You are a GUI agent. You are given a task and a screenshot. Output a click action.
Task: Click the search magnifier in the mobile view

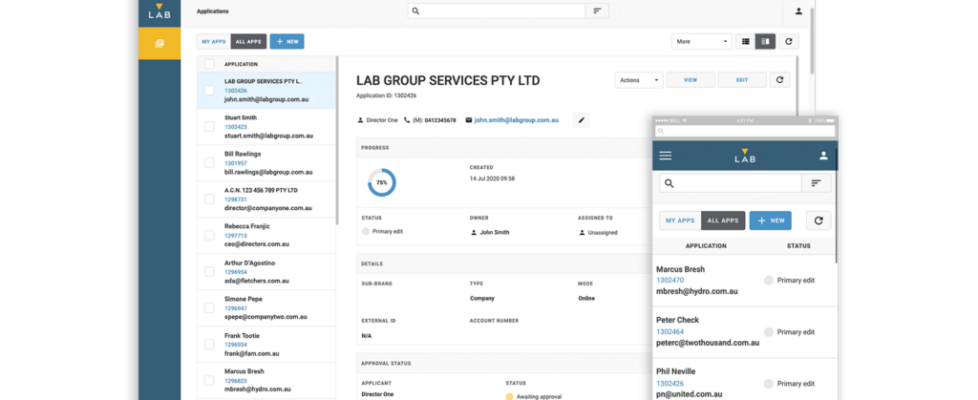(x=669, y=183)
